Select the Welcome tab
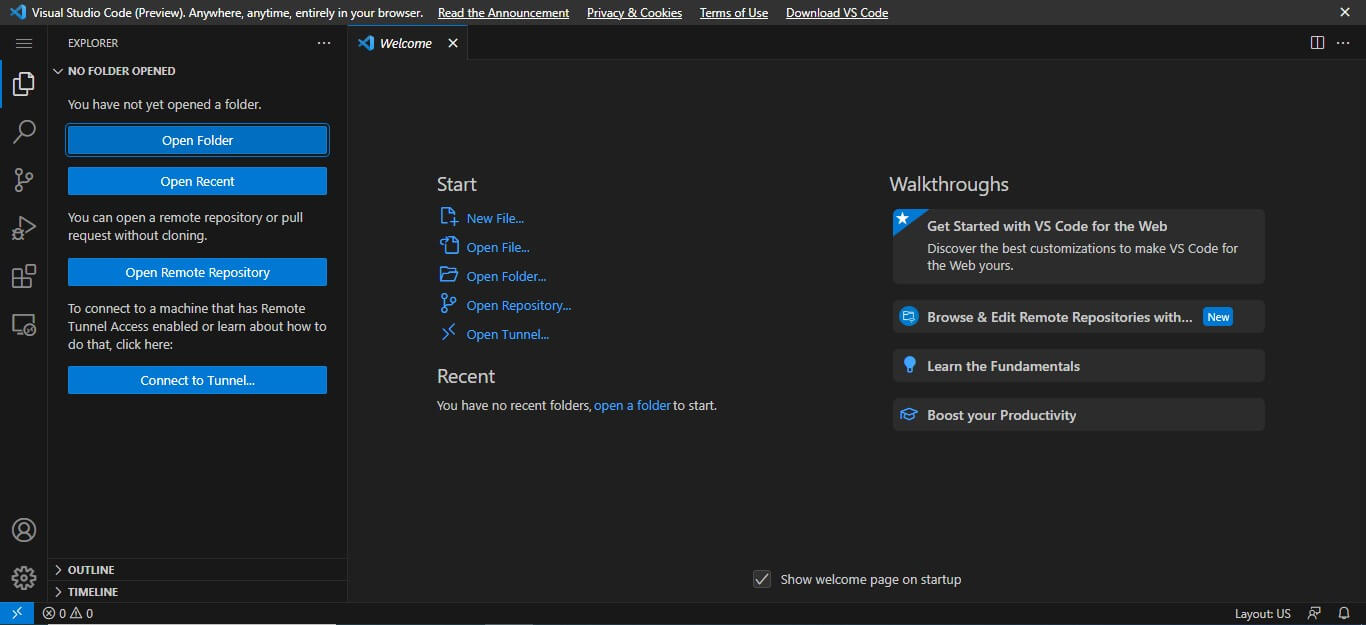 (x=404, y=43)
